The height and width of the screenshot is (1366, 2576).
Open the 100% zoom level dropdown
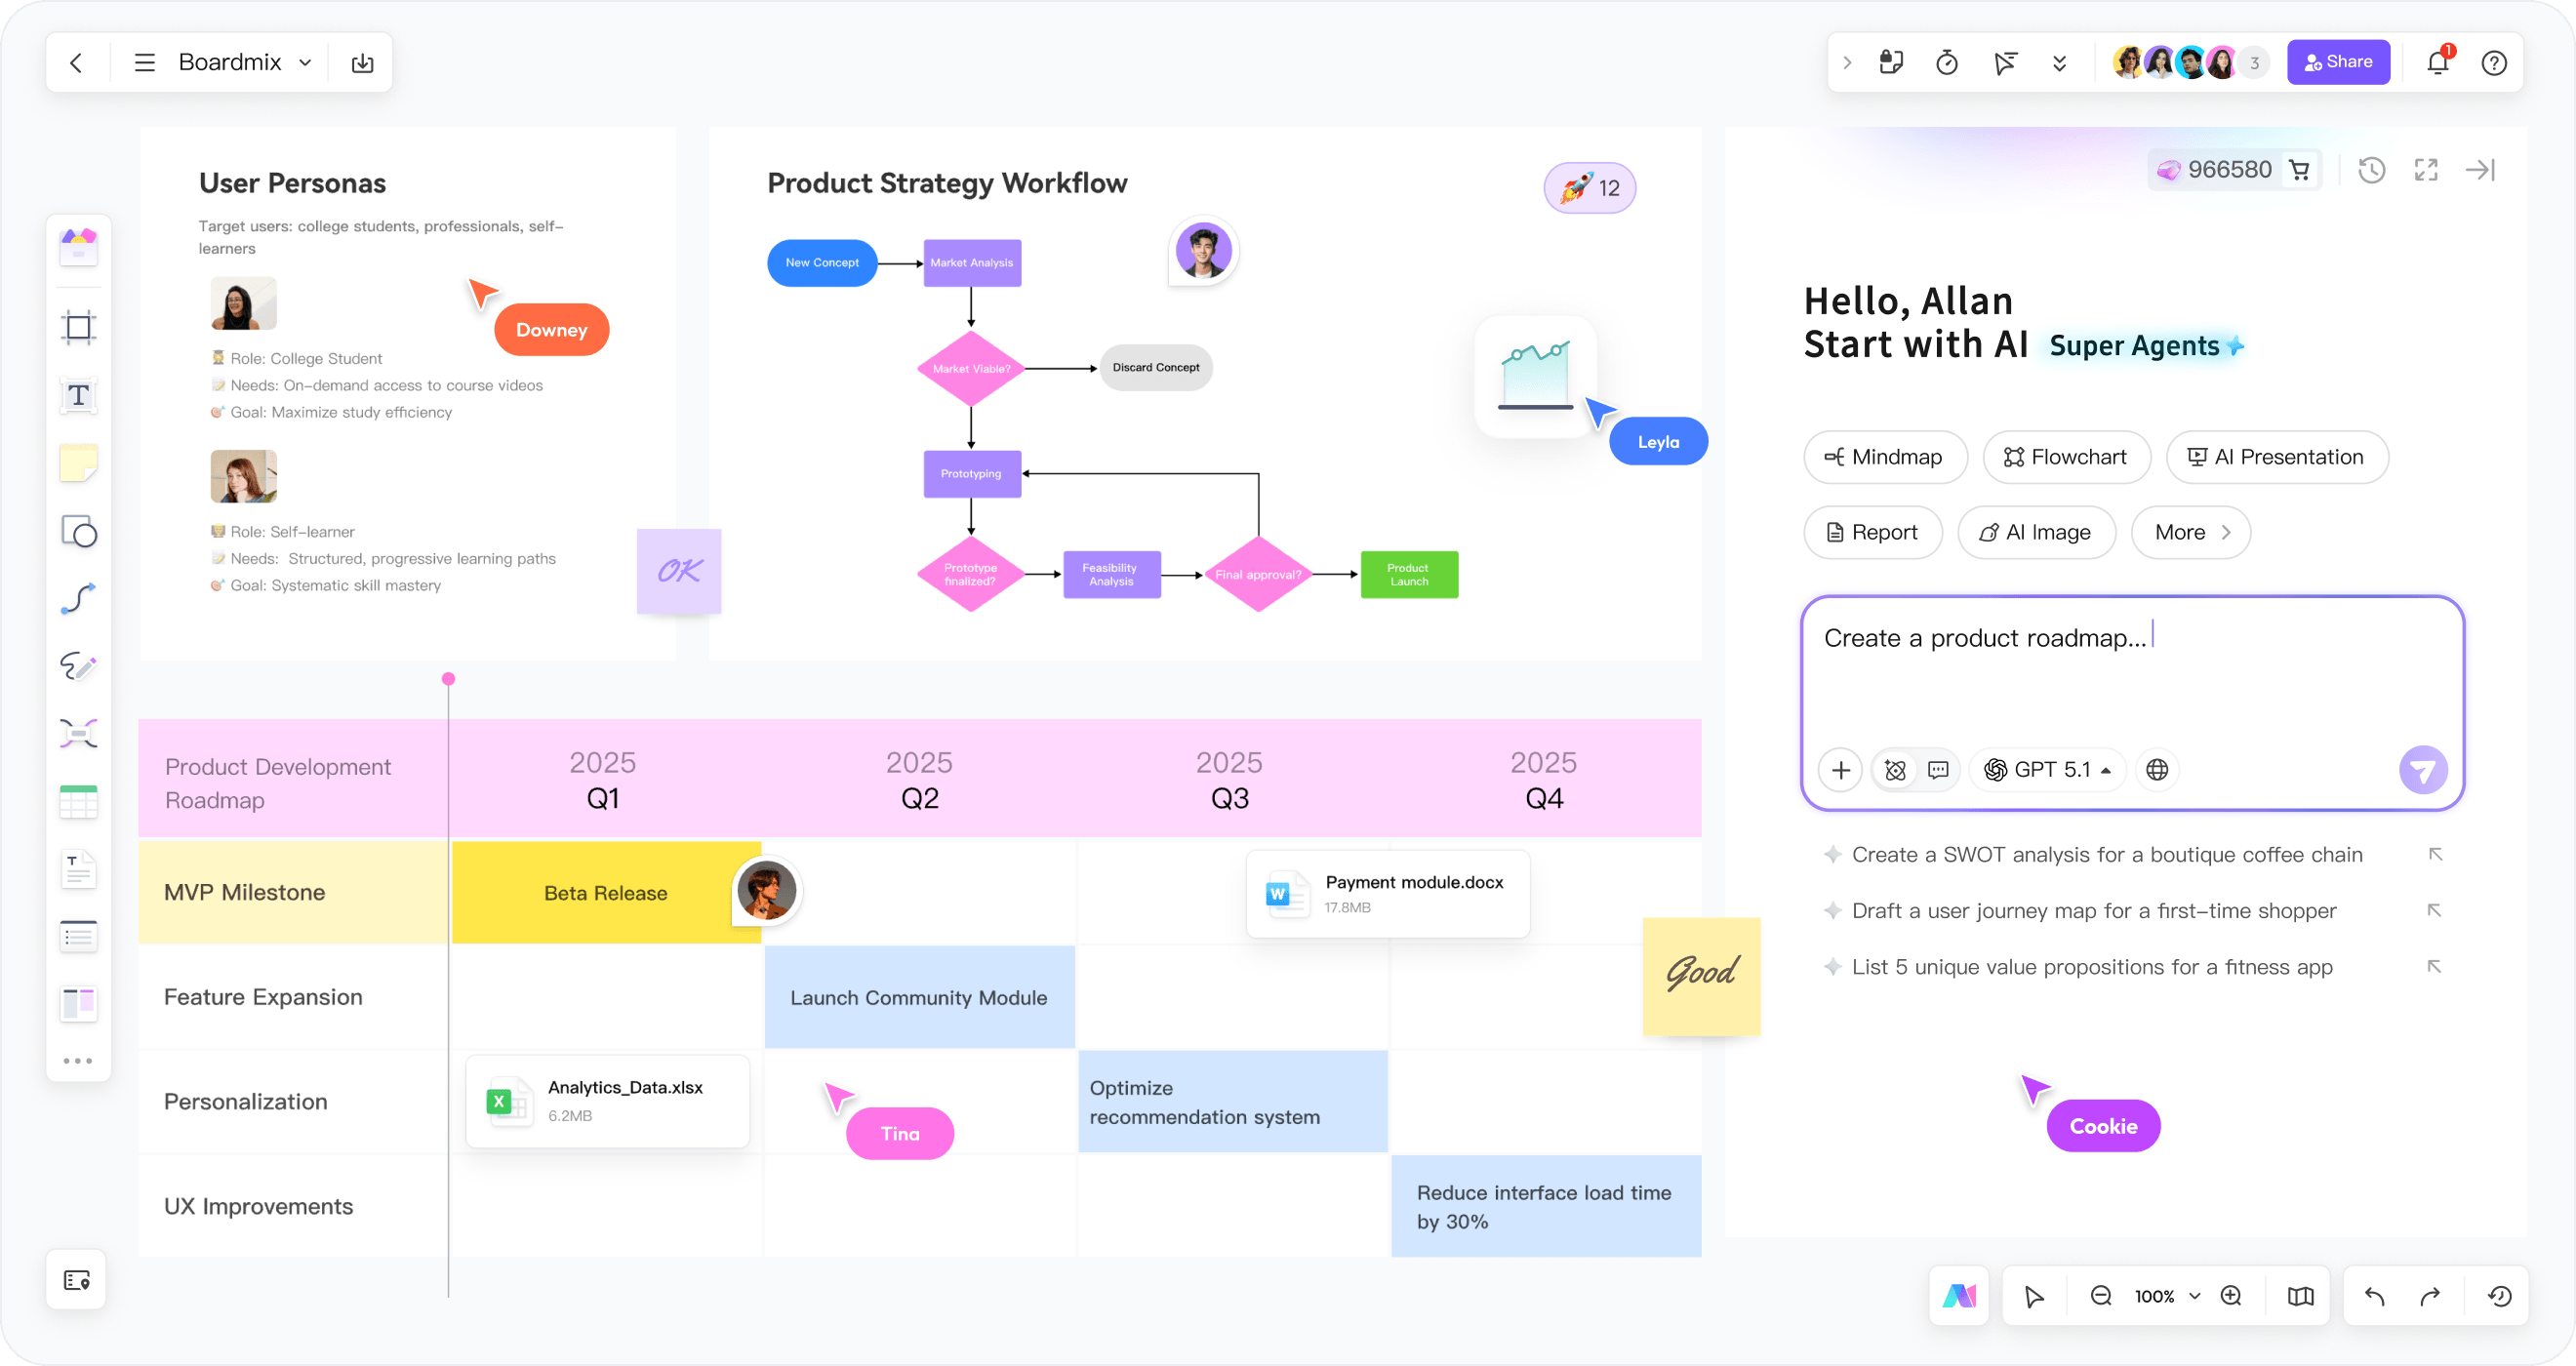click(2166, 1296)
